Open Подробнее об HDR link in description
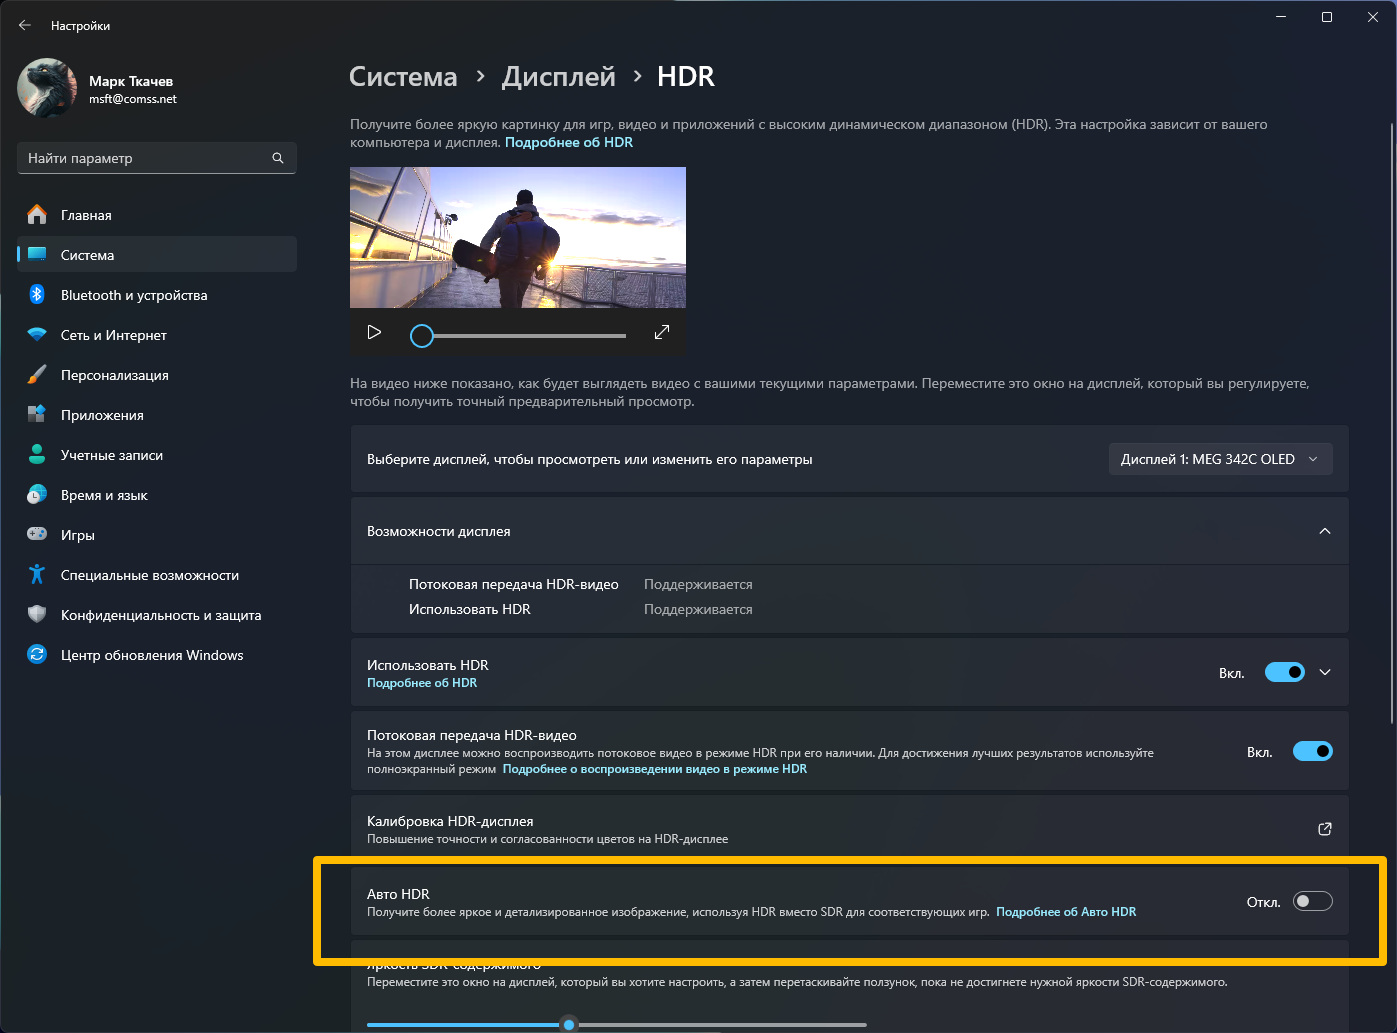The height and width of the screenshot is (1033, 1397). (x=569, y=142)
